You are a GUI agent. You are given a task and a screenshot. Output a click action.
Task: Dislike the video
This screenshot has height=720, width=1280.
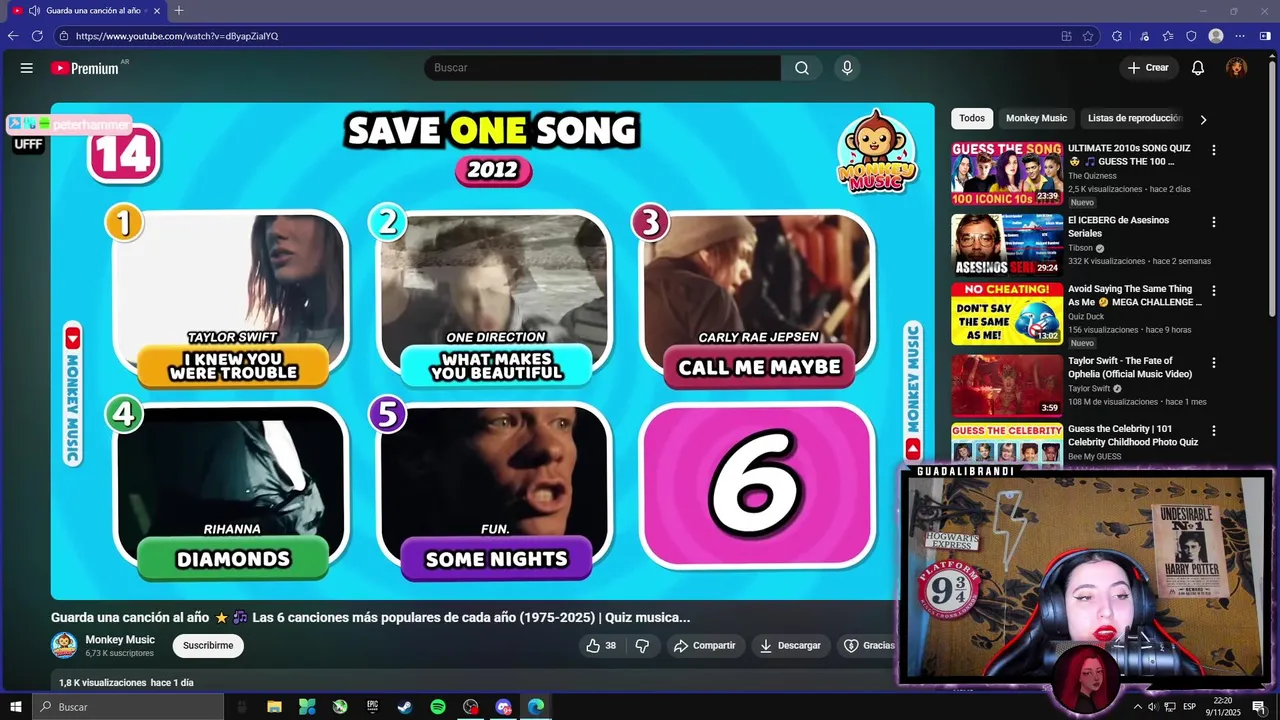(x=642, y=646)
